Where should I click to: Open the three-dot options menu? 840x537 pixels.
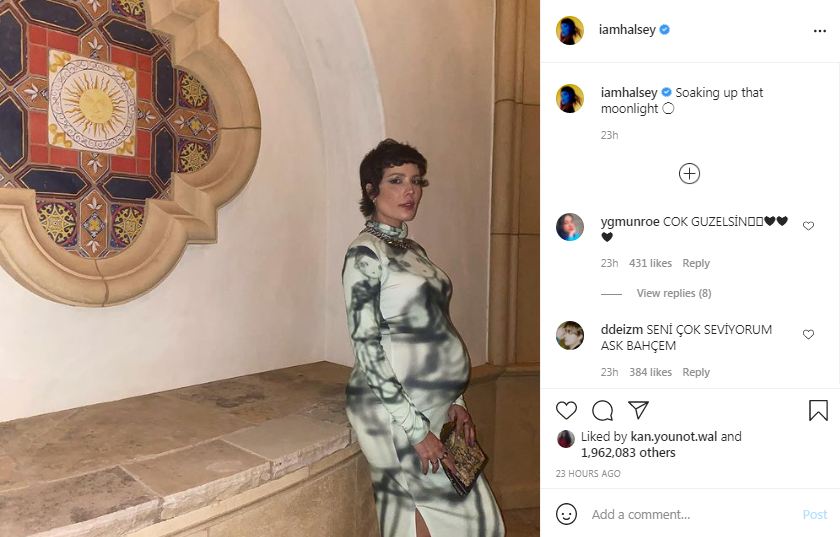[820, 31]
